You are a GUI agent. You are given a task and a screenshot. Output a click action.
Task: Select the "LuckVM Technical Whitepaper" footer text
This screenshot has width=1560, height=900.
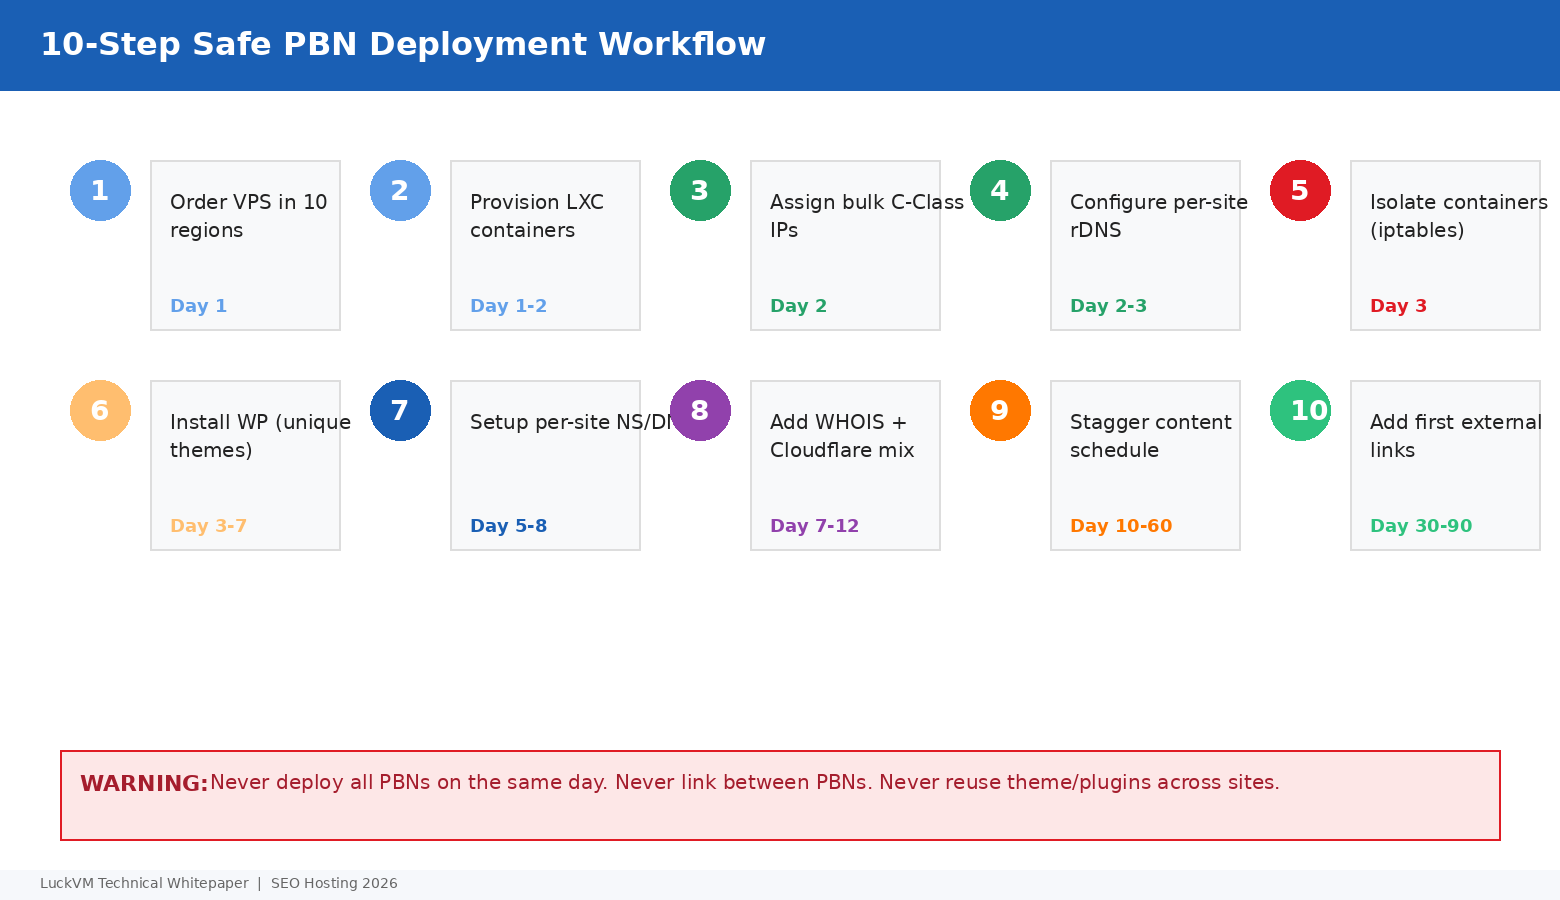click(144, 883)
